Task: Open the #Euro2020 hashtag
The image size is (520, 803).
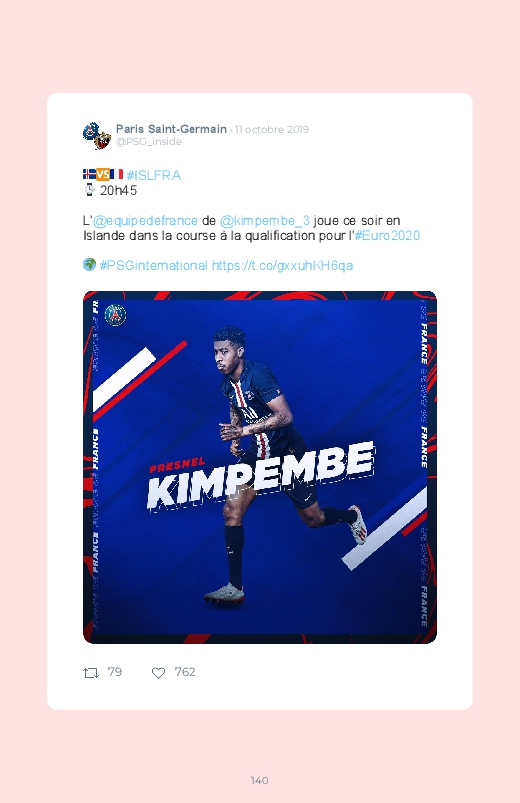Action: click(387, 236)
